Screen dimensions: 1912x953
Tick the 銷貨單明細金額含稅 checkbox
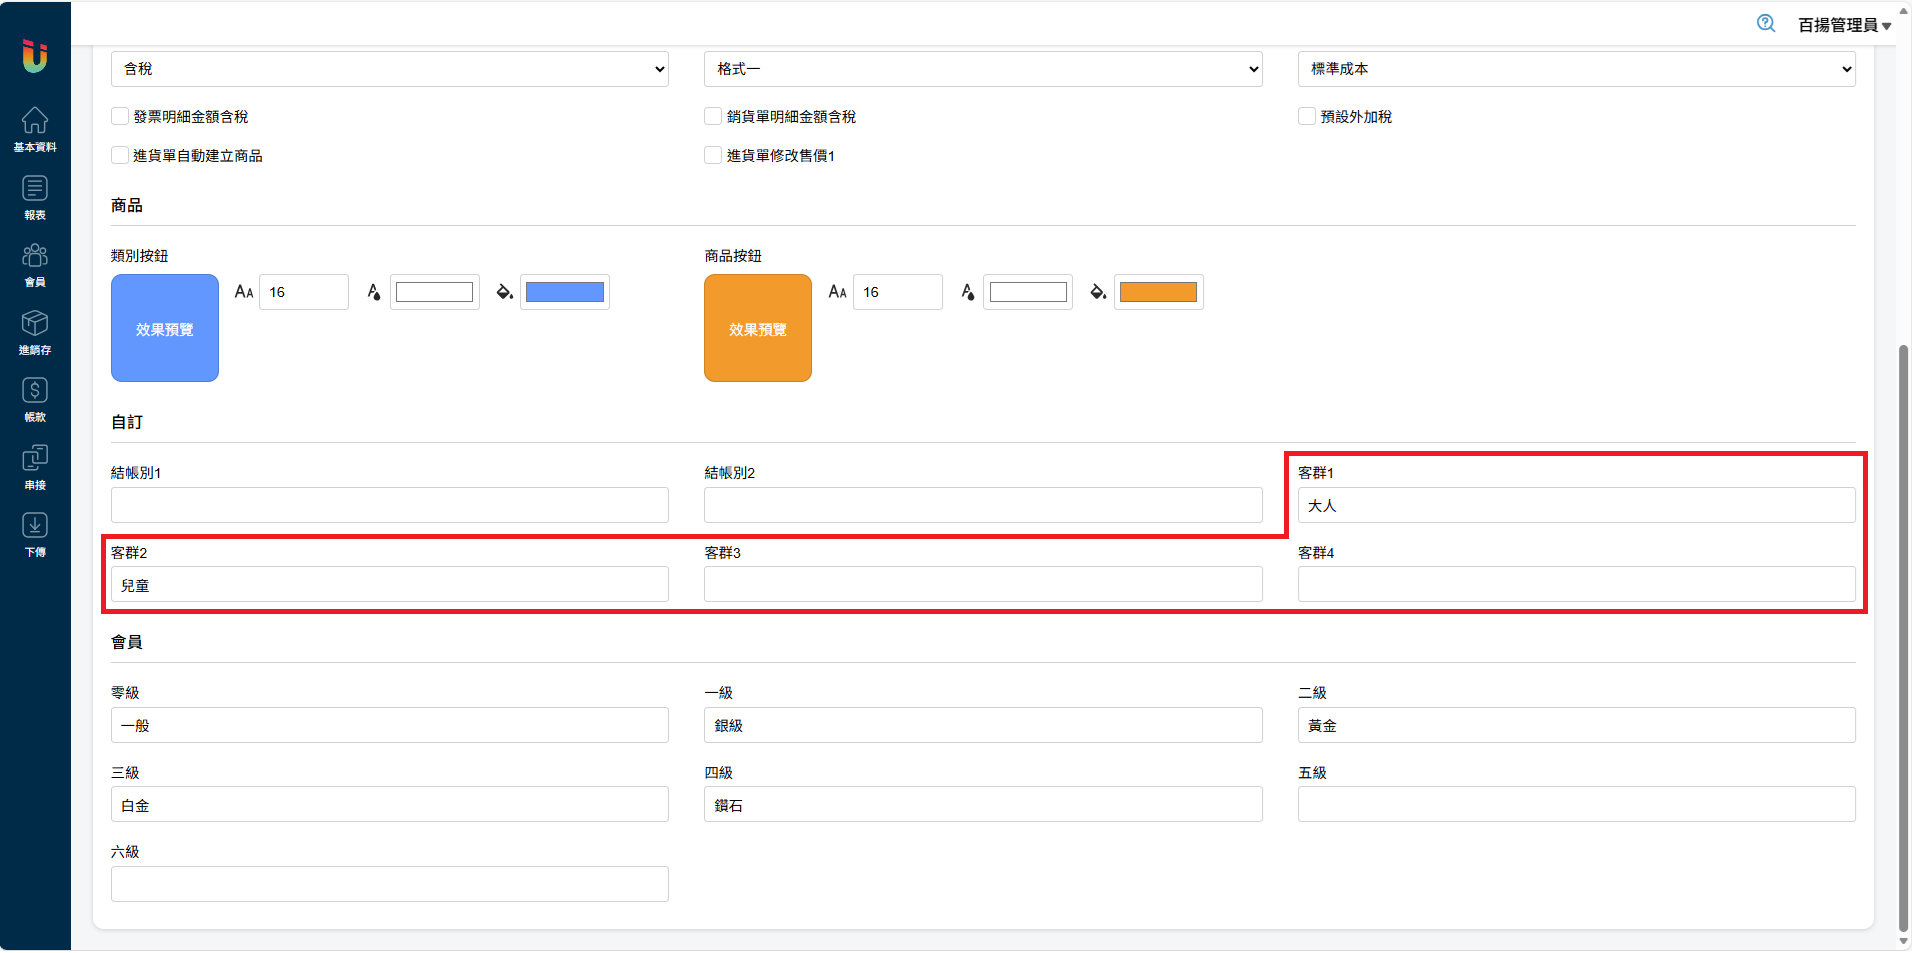[713, 117]
